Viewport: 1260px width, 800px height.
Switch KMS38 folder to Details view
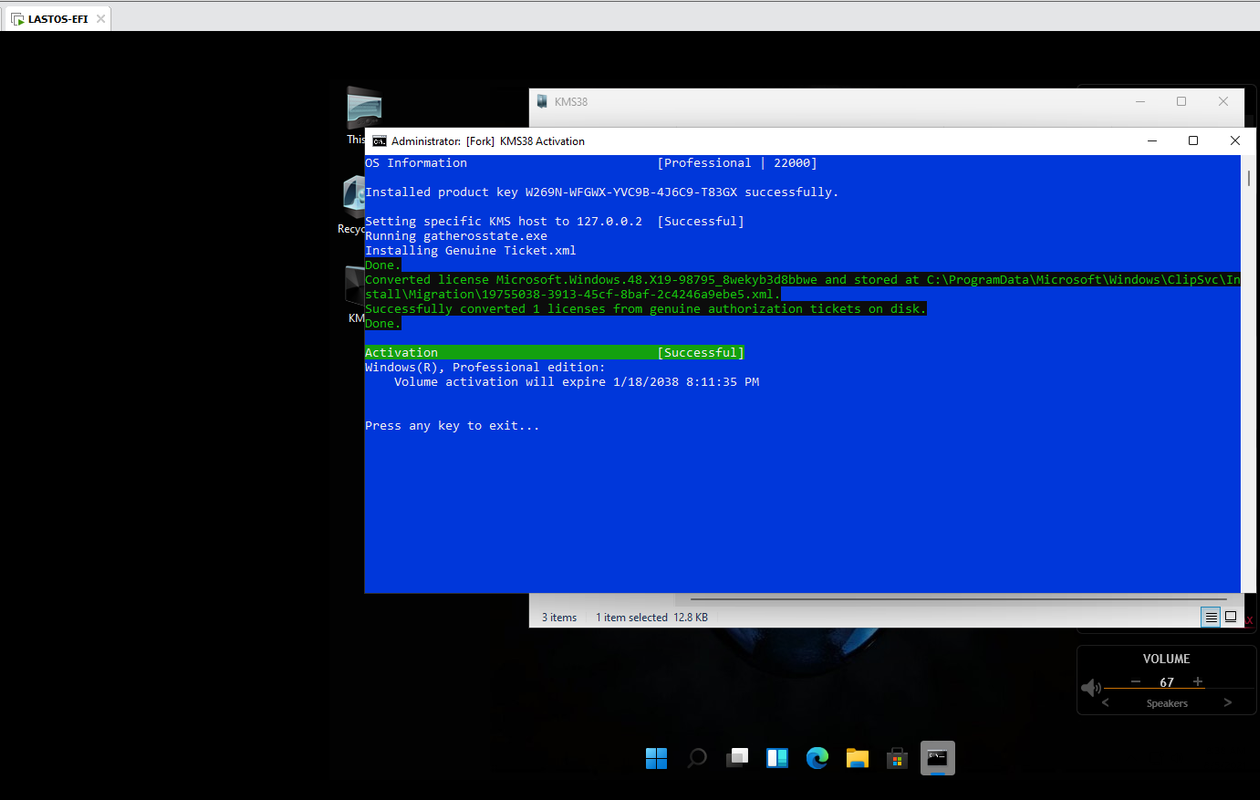[x=1211, y=617]
